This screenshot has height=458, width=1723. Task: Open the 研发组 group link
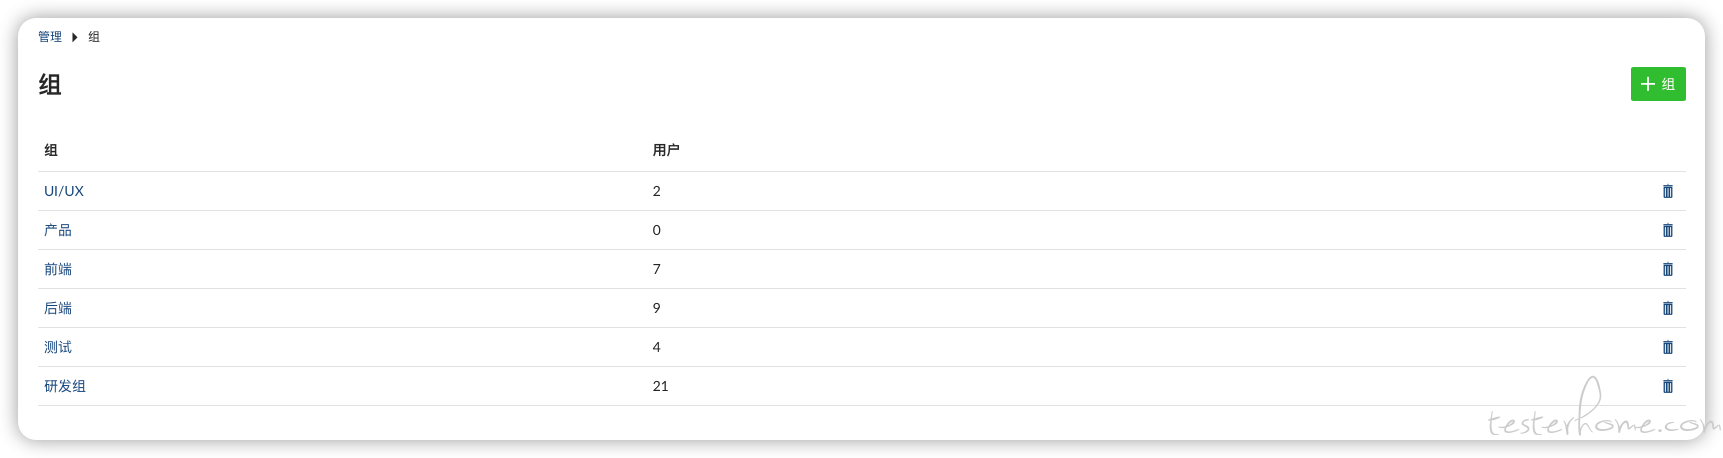coord(65,386)
